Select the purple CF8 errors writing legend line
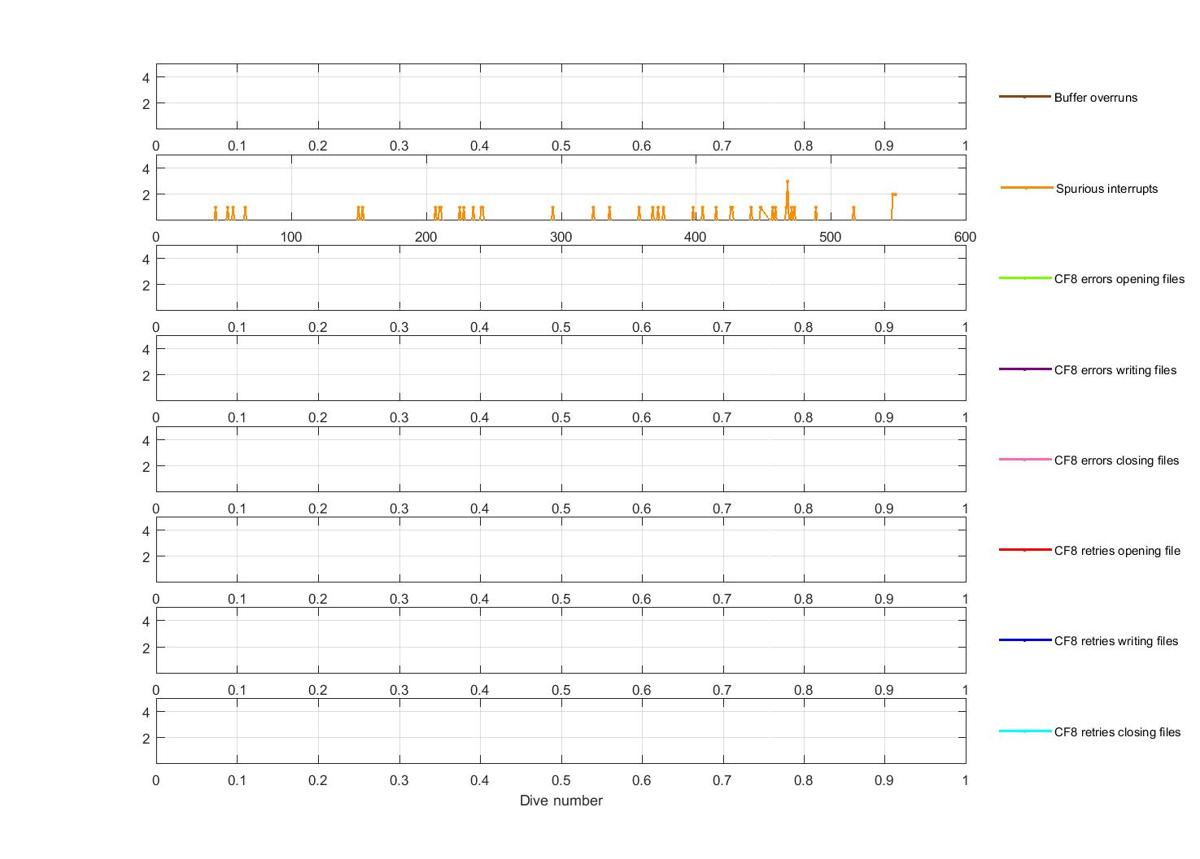 point(1025,369)
